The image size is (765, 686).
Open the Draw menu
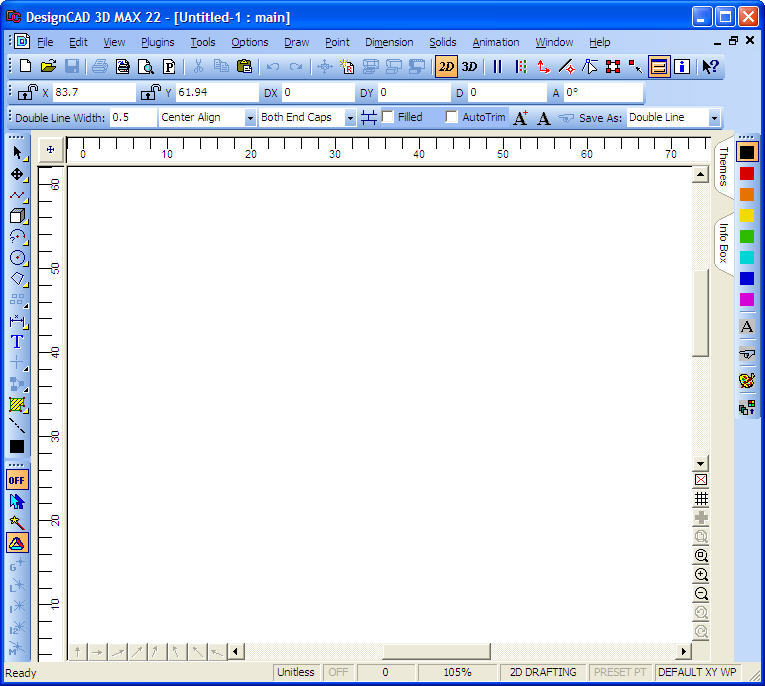pos(297,42)
